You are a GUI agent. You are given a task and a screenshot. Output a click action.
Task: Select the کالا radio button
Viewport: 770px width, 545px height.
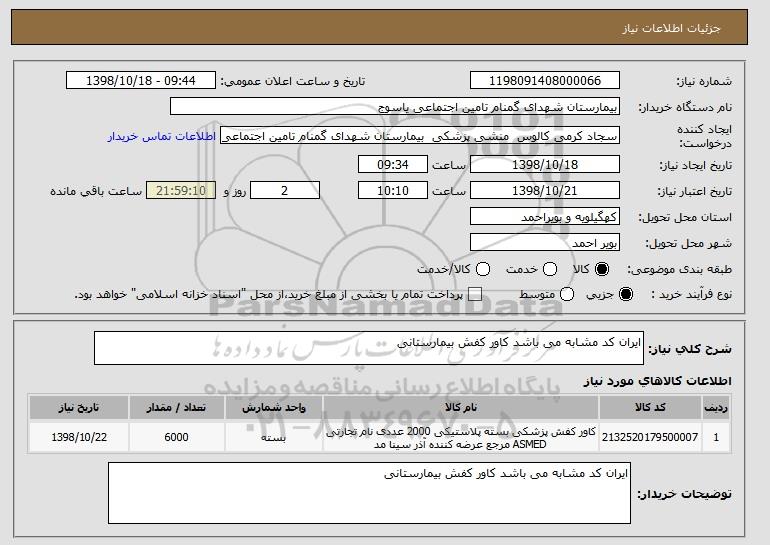coord(602,269)
